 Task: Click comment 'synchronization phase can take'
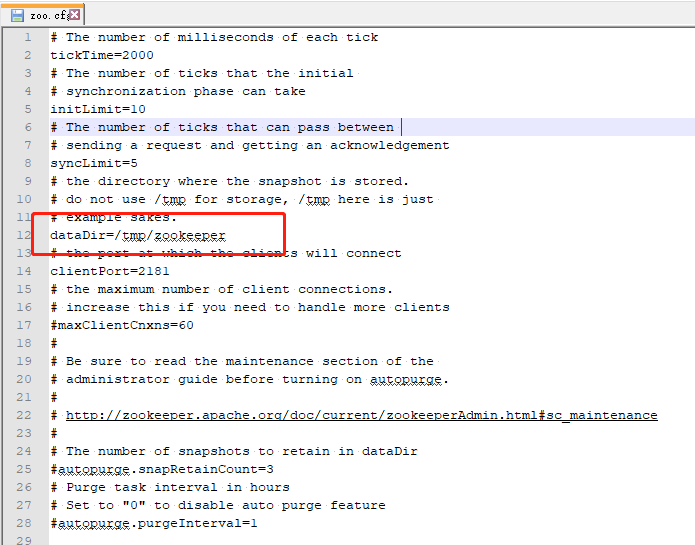tap(186, 91)
